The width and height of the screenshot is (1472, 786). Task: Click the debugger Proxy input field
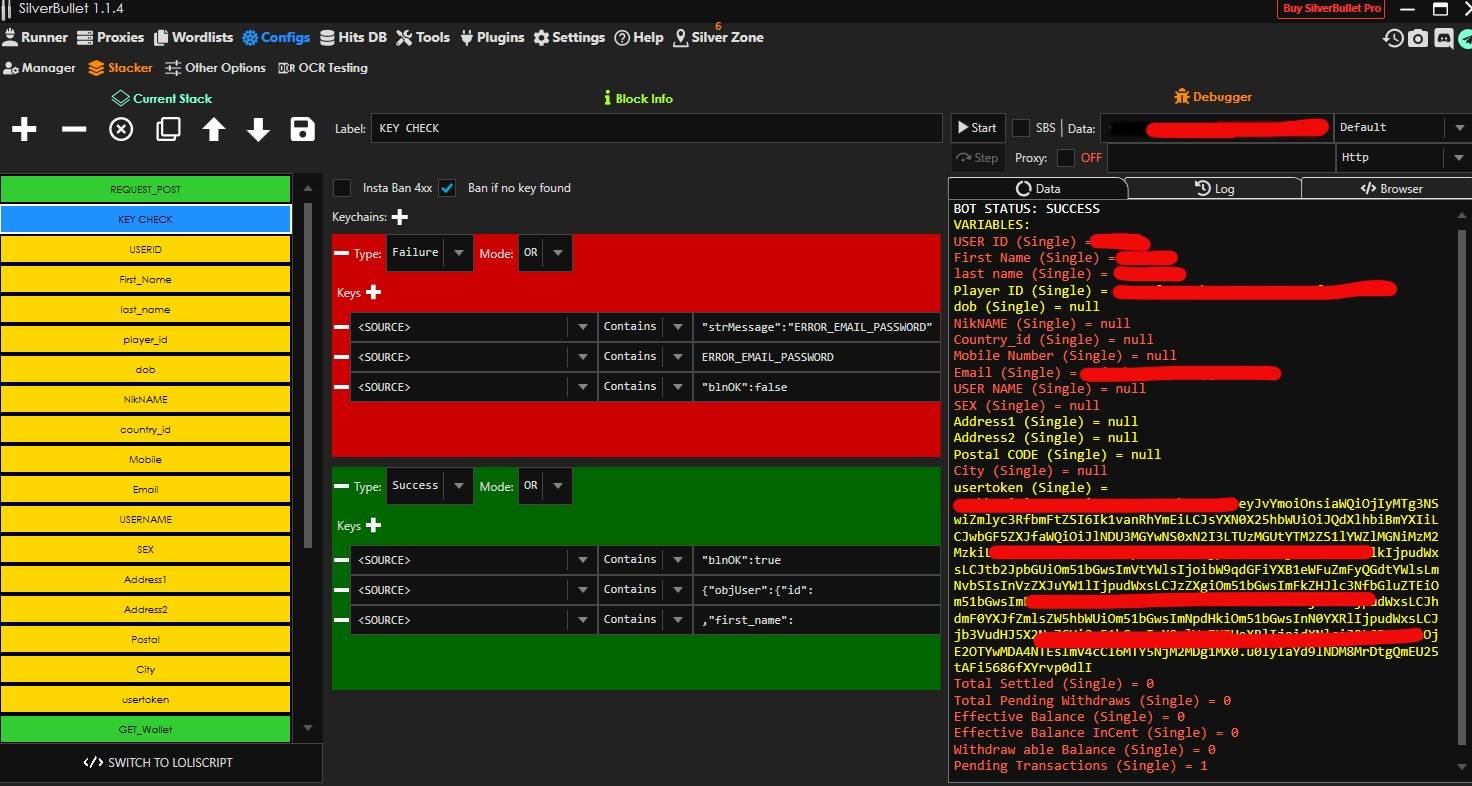1220,158
